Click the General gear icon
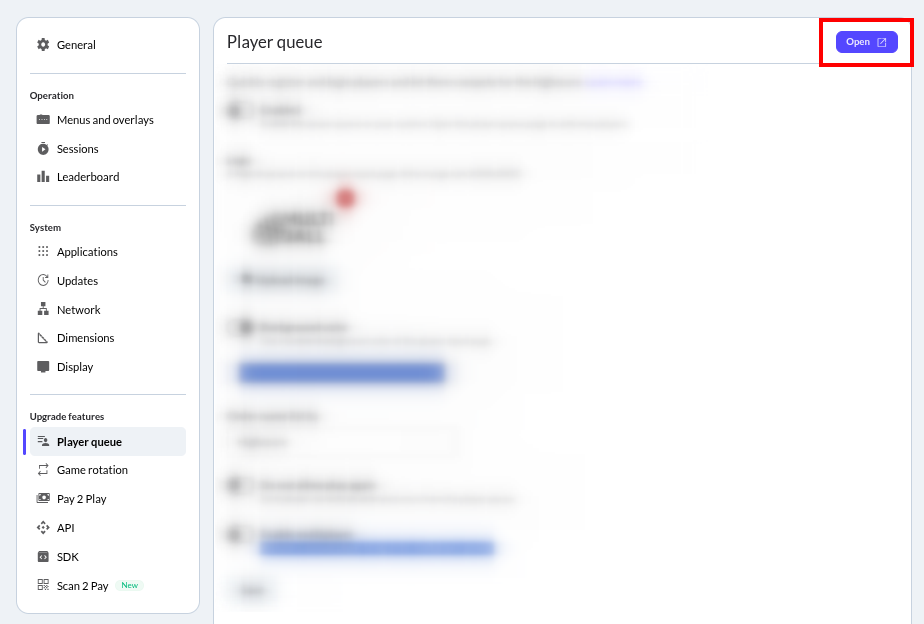The image size is (924, 624). click(x=43, y=45)
